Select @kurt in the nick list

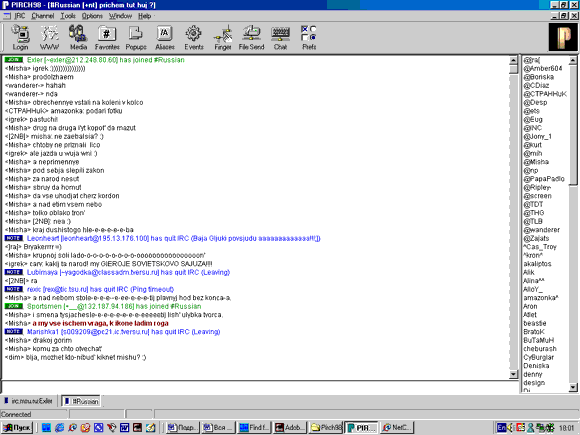(x=533, y=145)
